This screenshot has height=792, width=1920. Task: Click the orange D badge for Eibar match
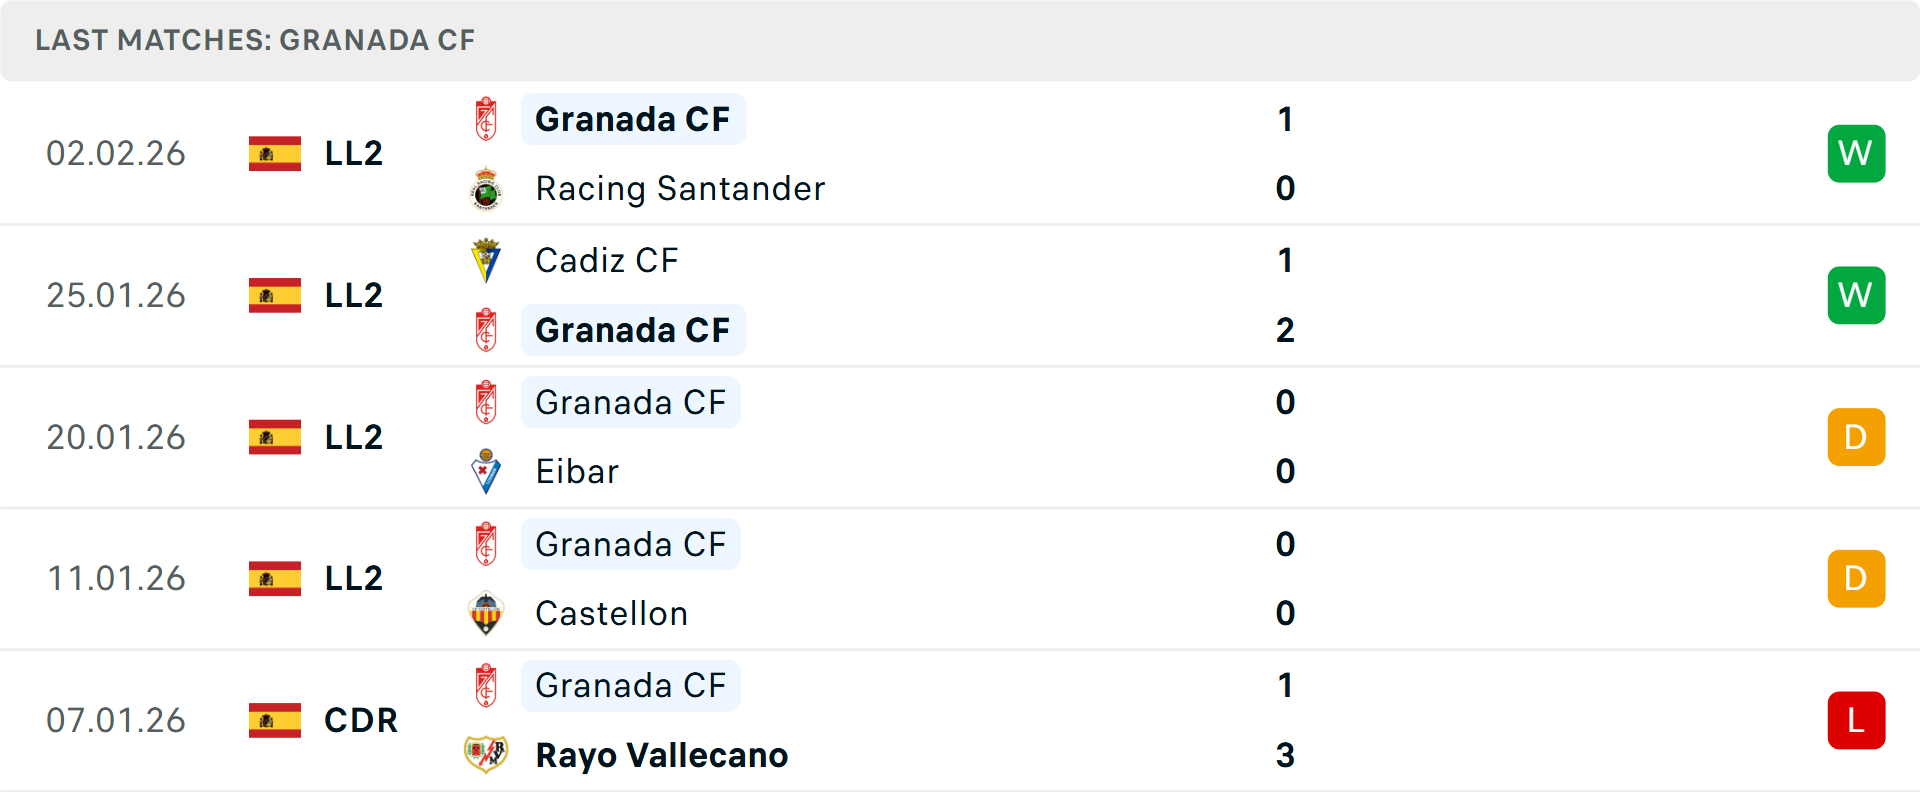pos(1856,437)
